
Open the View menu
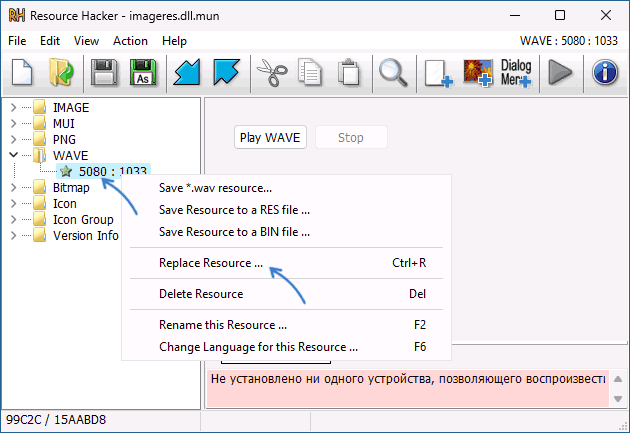(86, 41)
